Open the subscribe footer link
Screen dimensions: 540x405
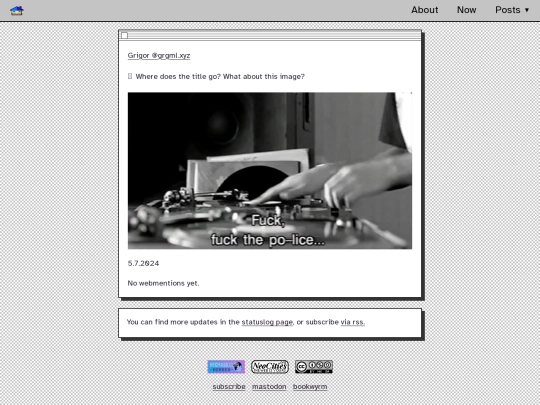click(229, 387)
